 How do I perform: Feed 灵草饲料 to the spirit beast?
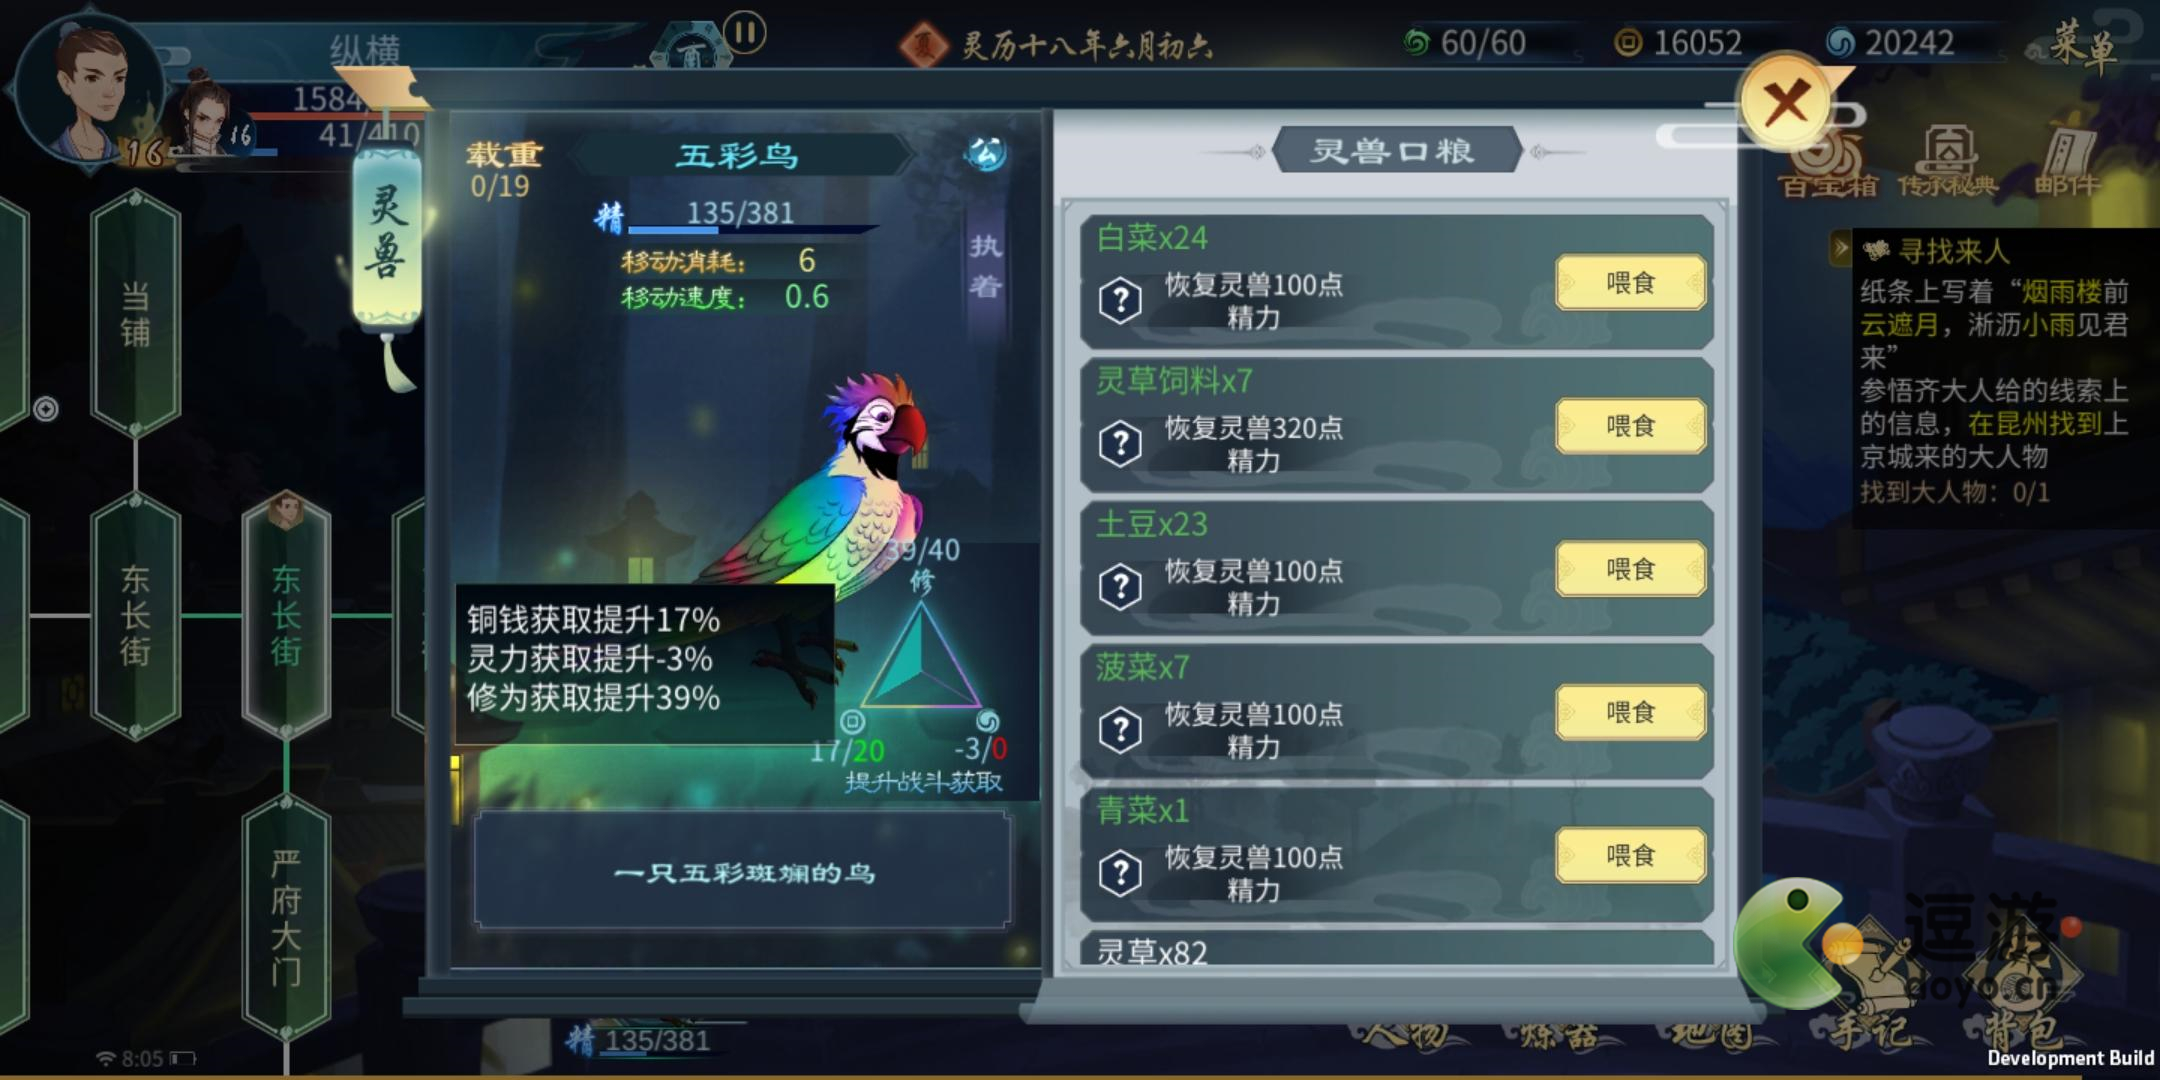[x=1630, y=426]
